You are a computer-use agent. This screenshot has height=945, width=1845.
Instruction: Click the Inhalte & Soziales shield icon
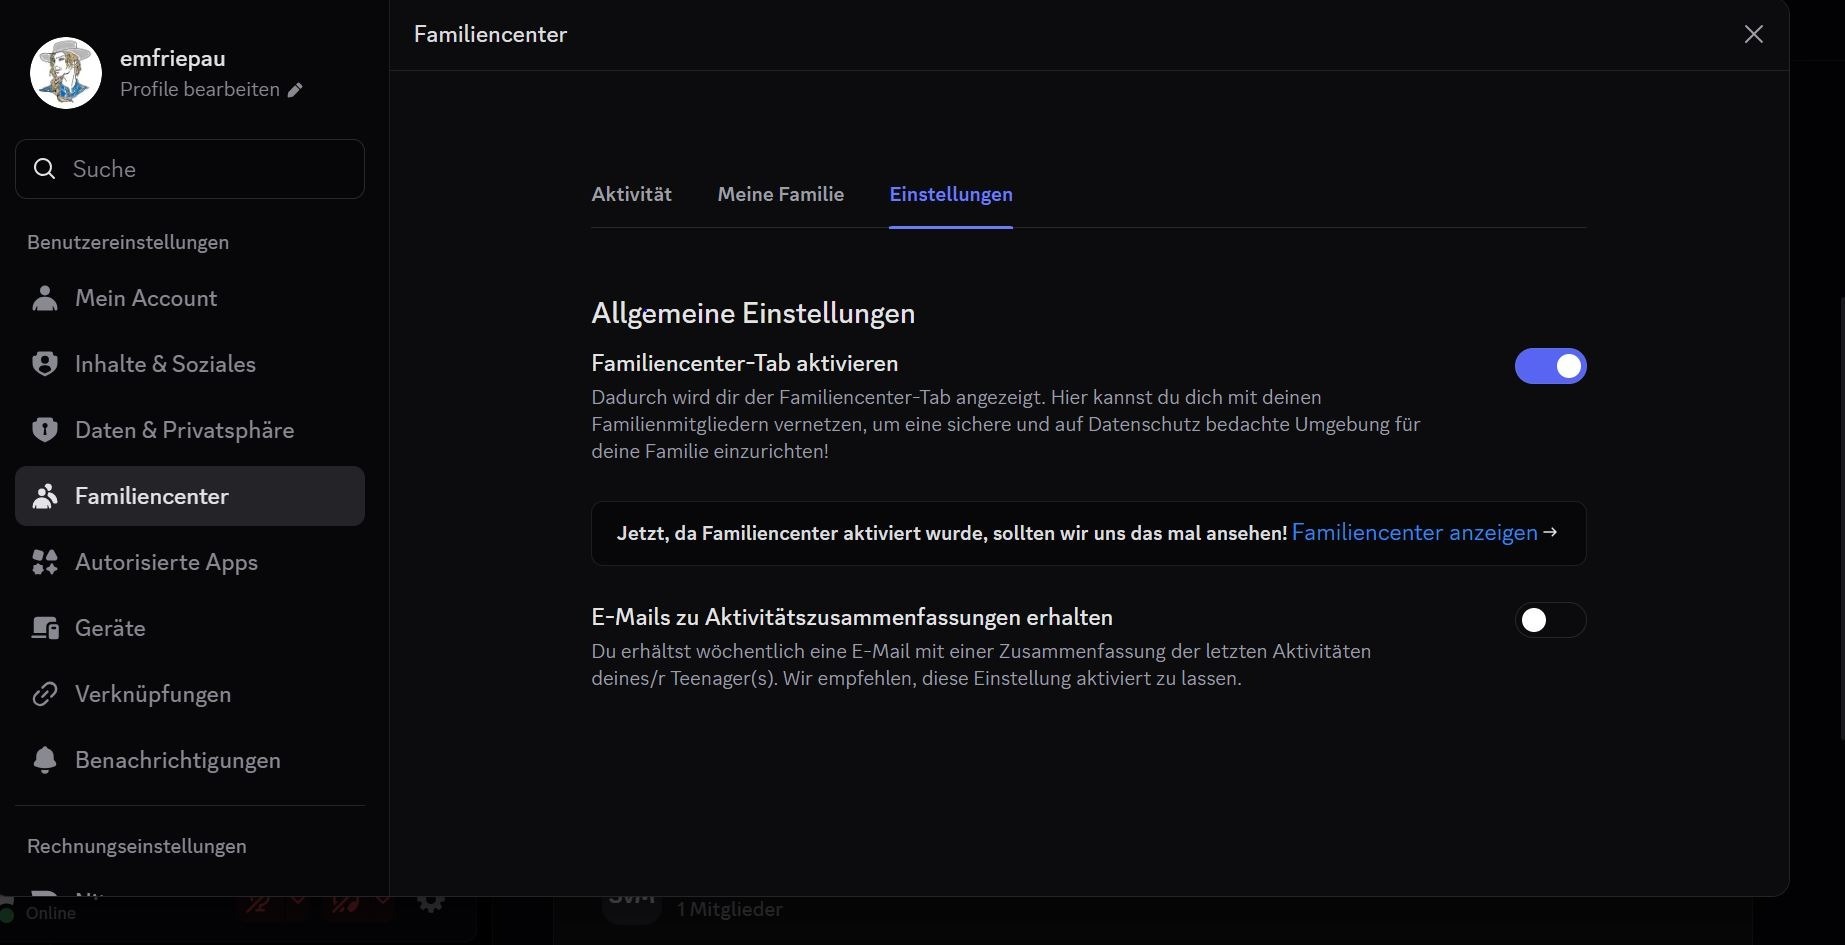(45, 364)
